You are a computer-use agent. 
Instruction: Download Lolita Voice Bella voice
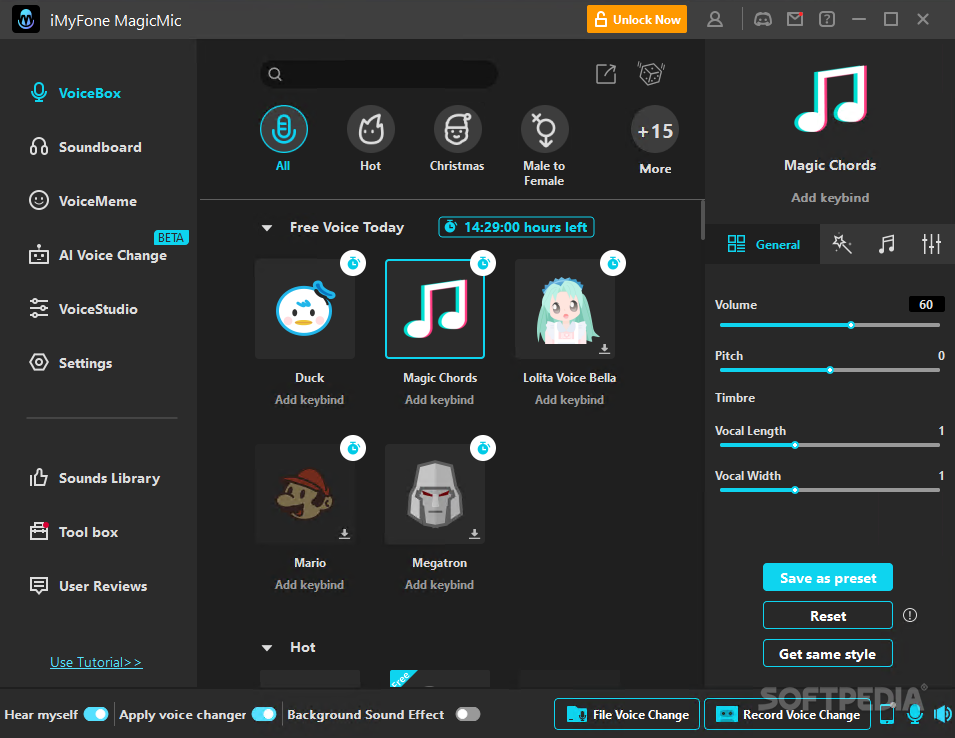tap(604, 348)
